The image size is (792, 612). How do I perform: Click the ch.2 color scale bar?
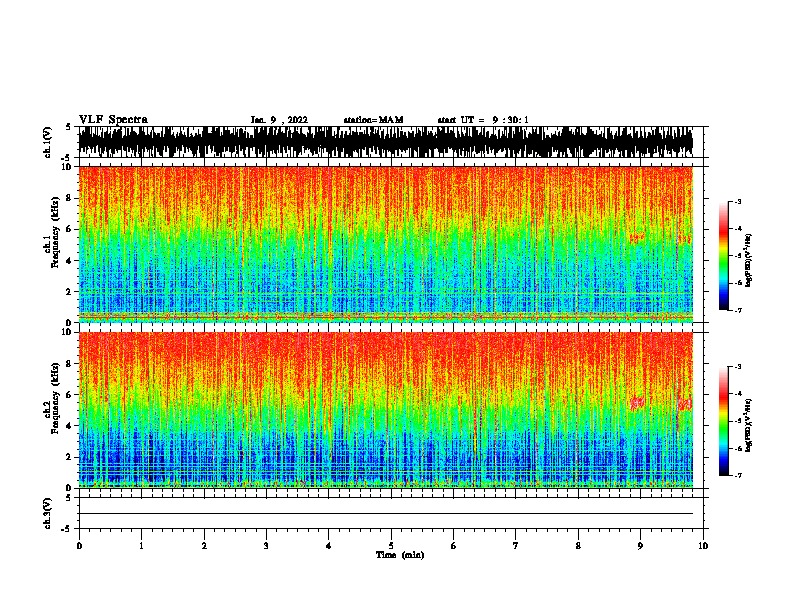pos(723,421)
